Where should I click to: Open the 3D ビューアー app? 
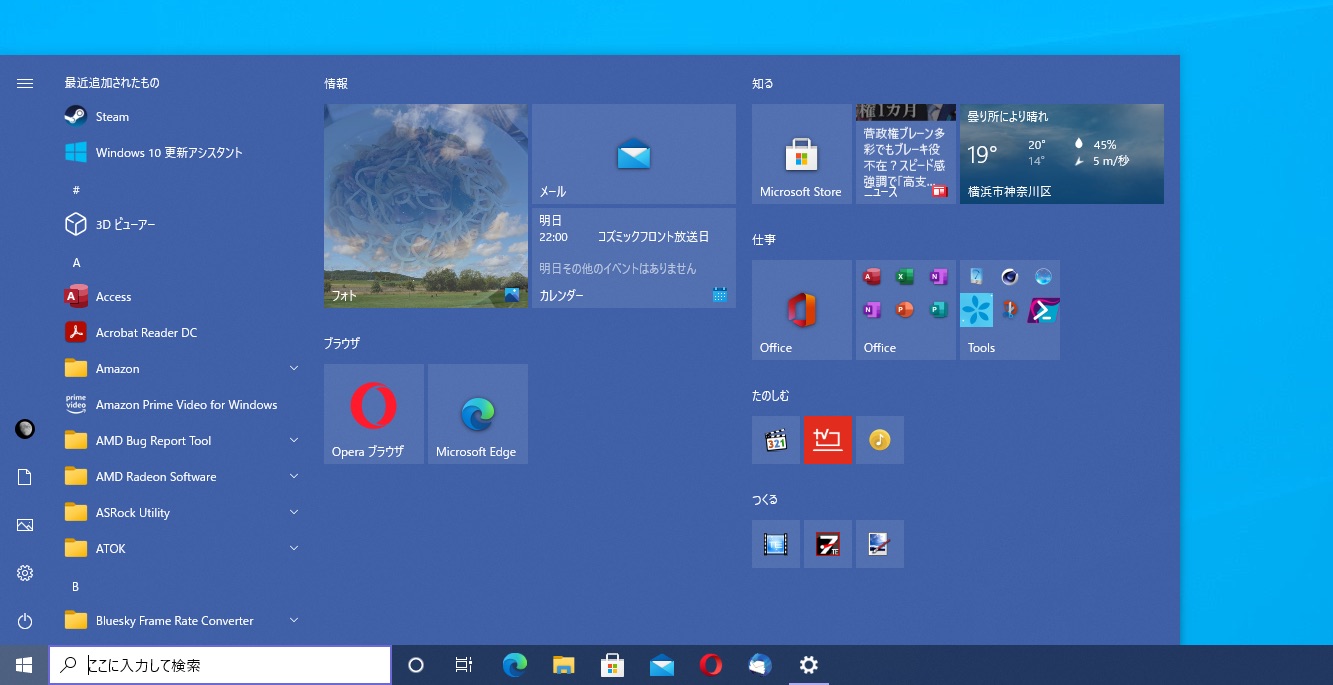[180, 224]
